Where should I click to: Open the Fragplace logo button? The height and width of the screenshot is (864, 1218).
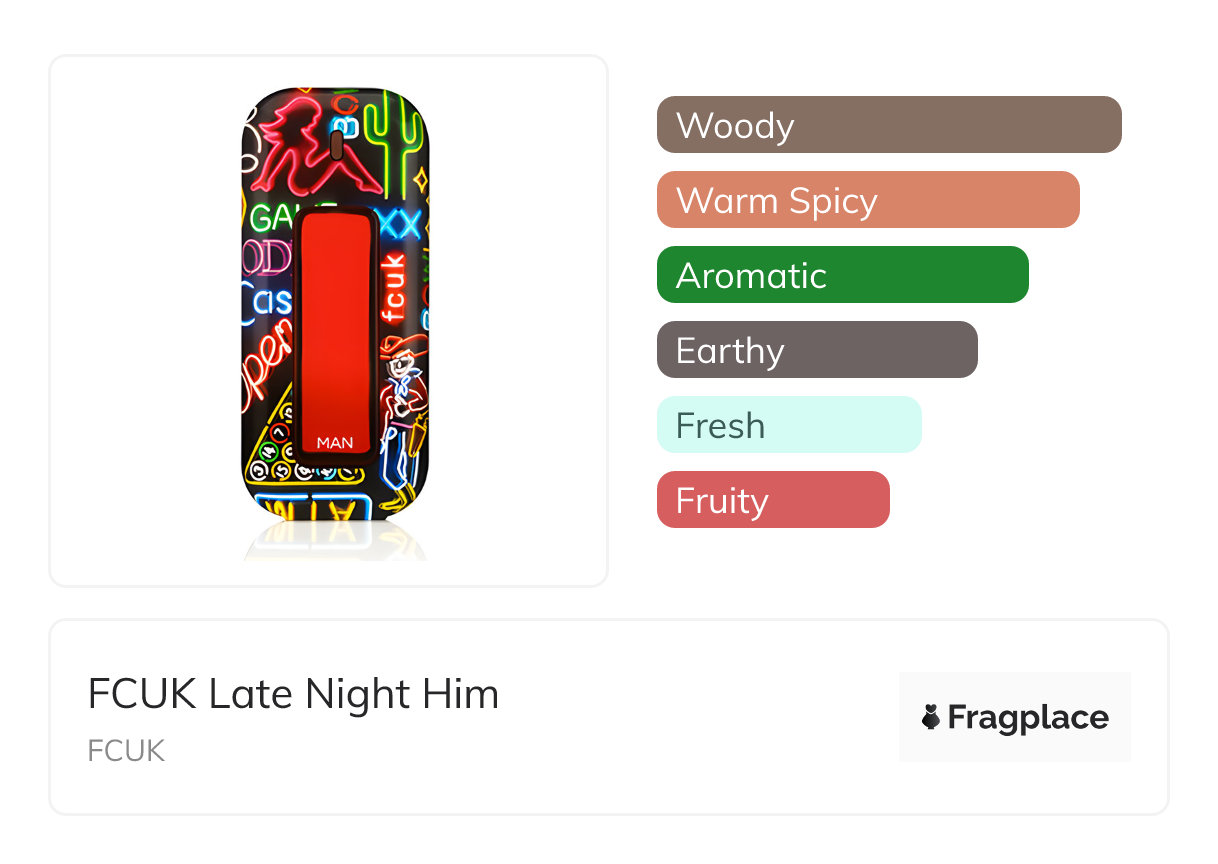[x=1014, y=717]
